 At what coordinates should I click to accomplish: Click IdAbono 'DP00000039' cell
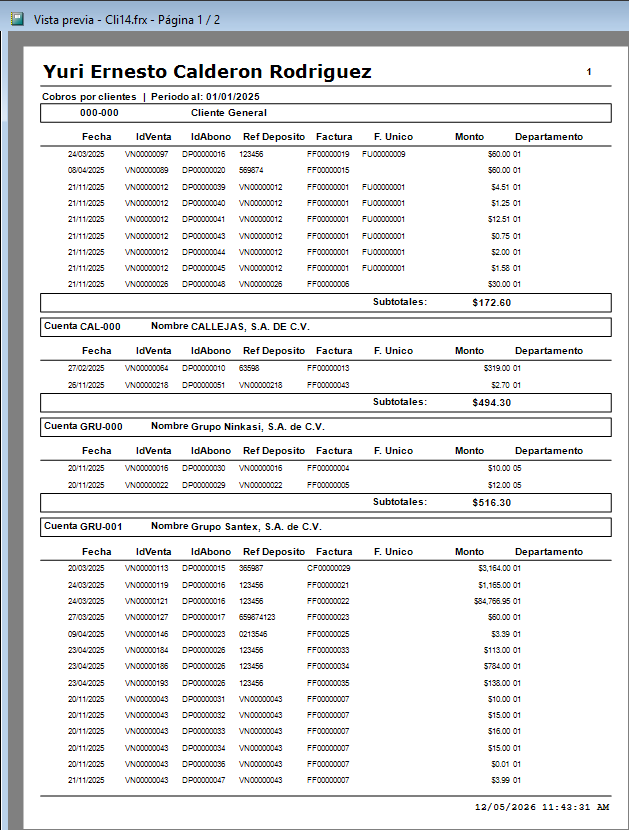point(203,187)
